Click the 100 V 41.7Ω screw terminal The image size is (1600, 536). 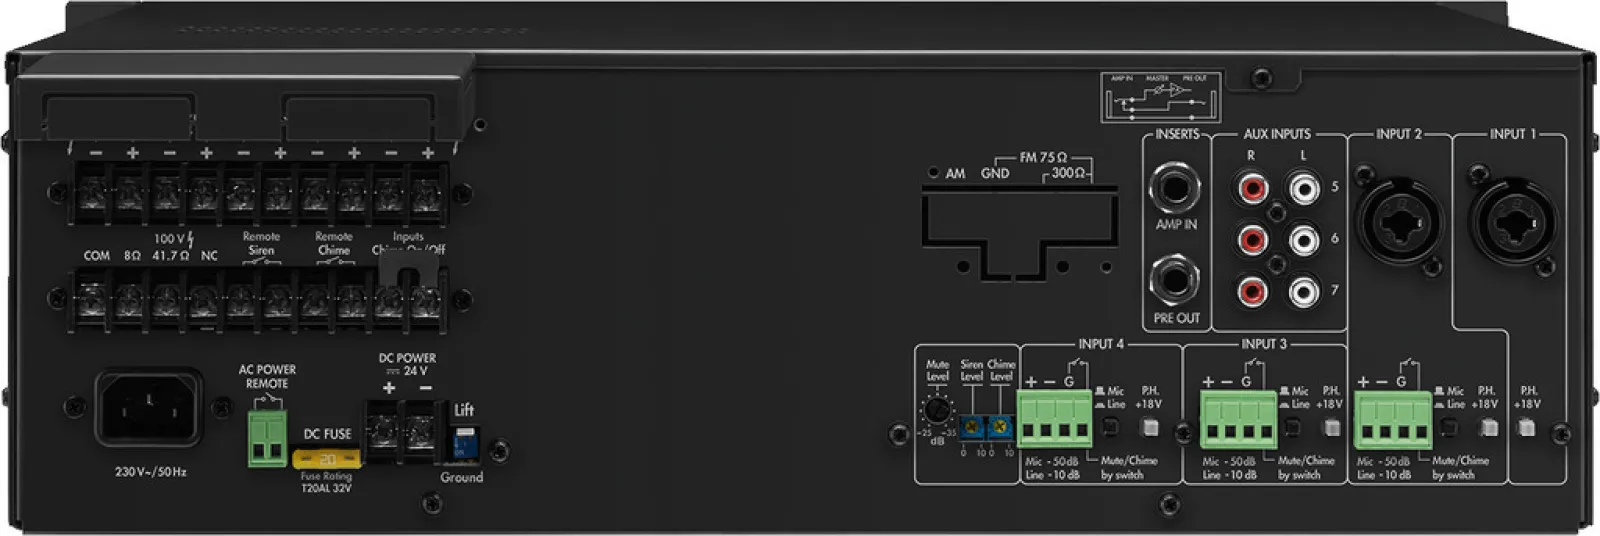tap(166, 301)
